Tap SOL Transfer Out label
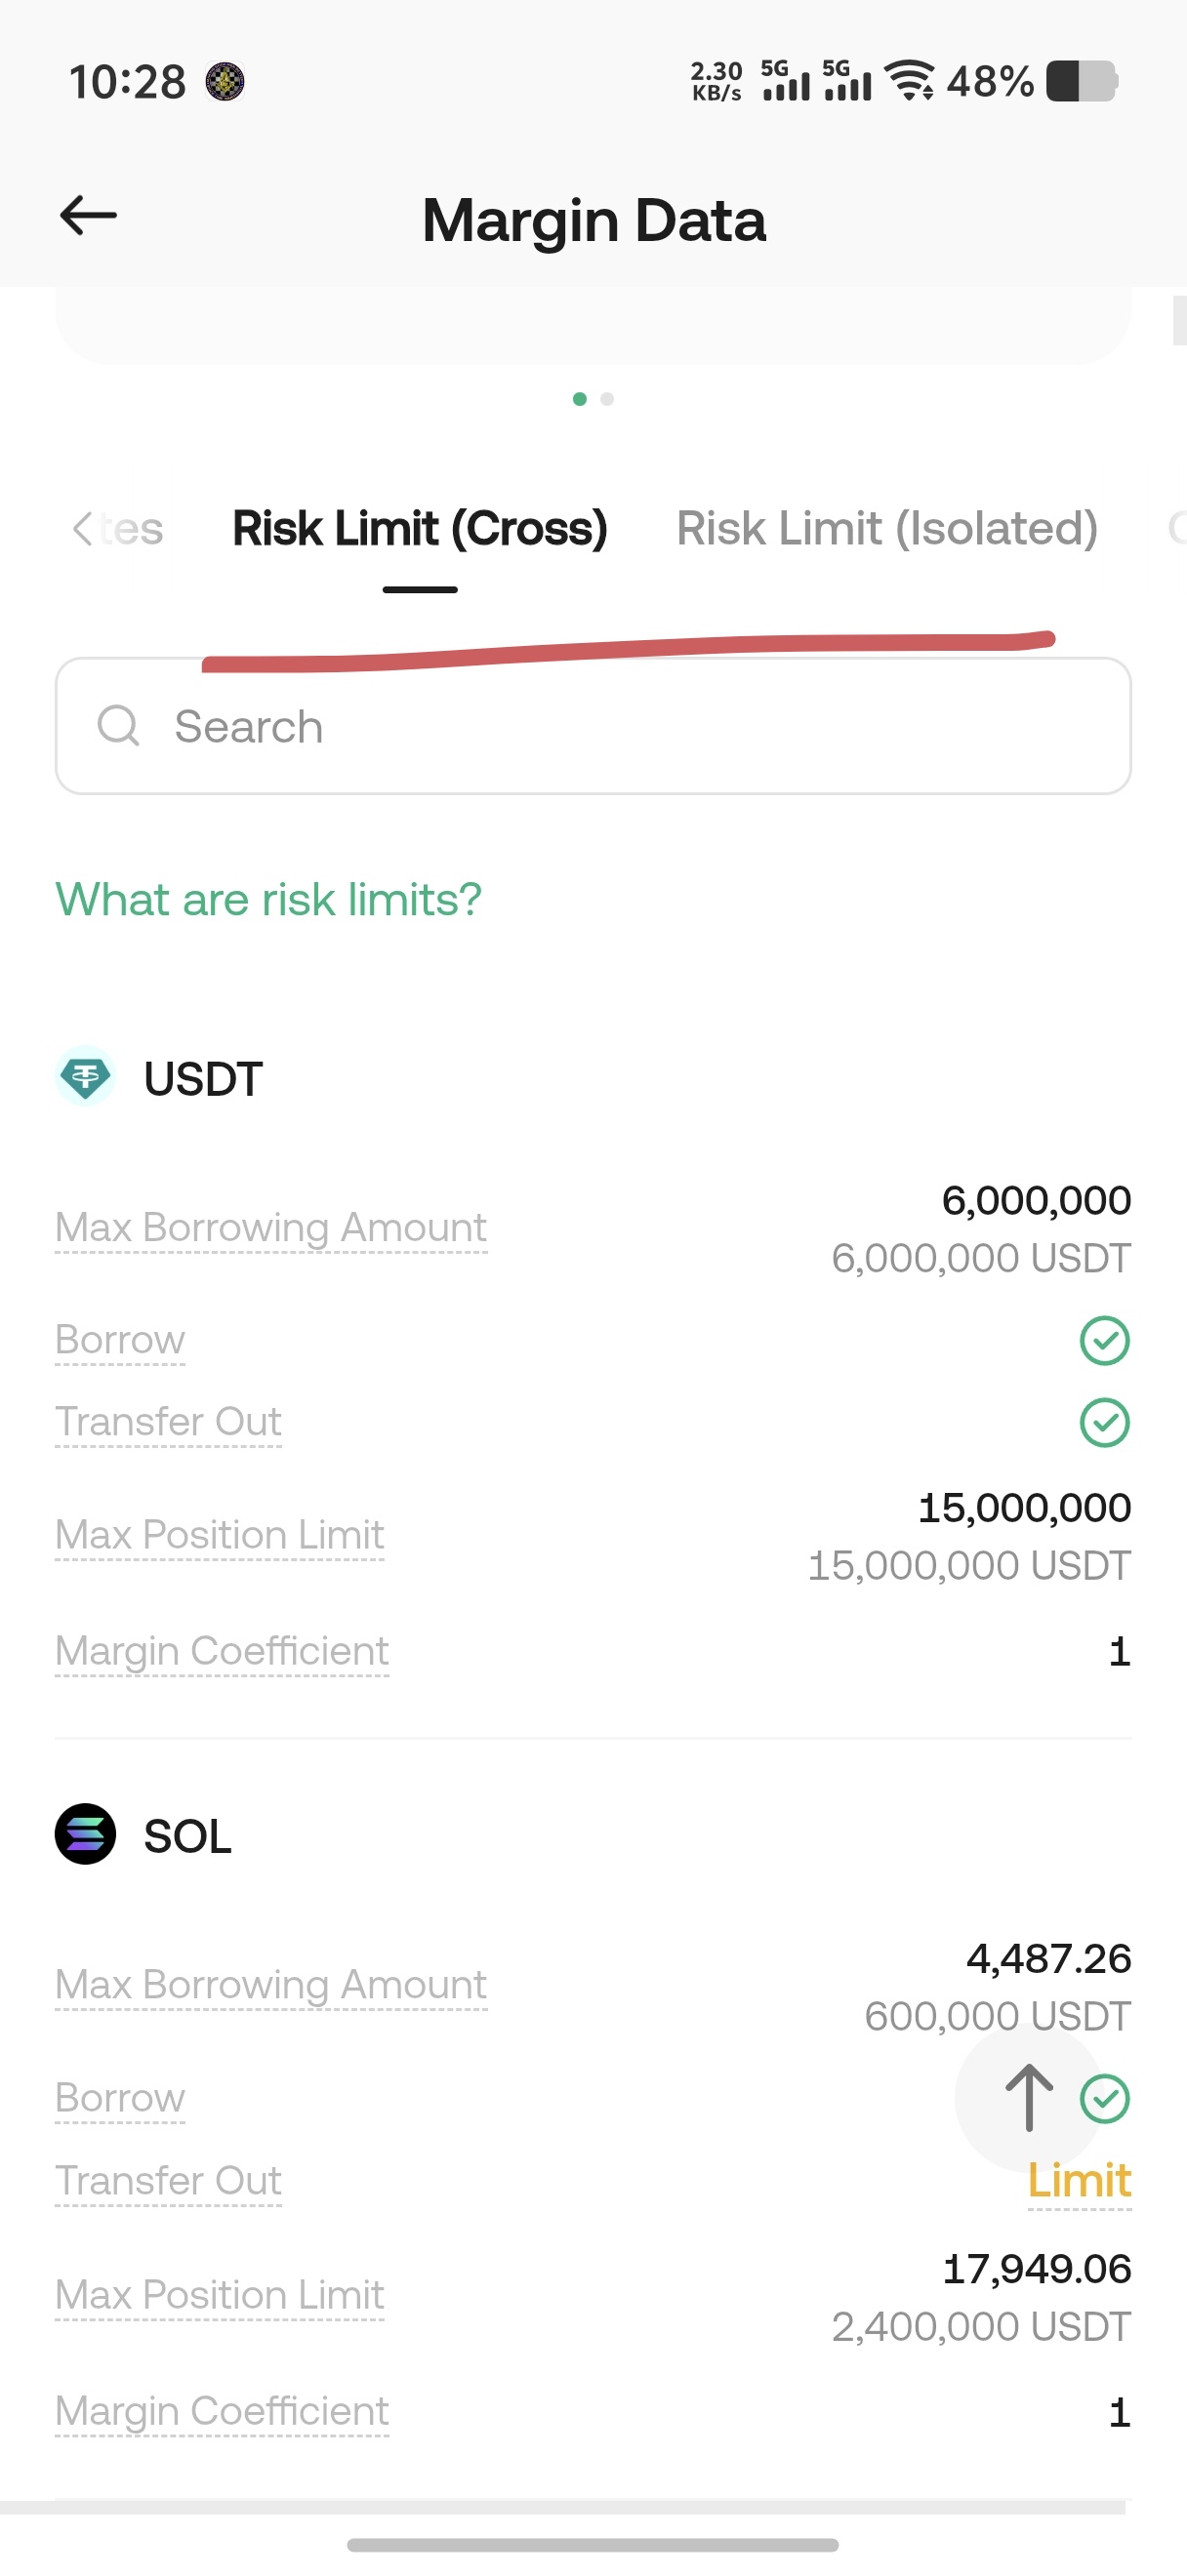1187x2576 pixels. [x=168, y=2181]
